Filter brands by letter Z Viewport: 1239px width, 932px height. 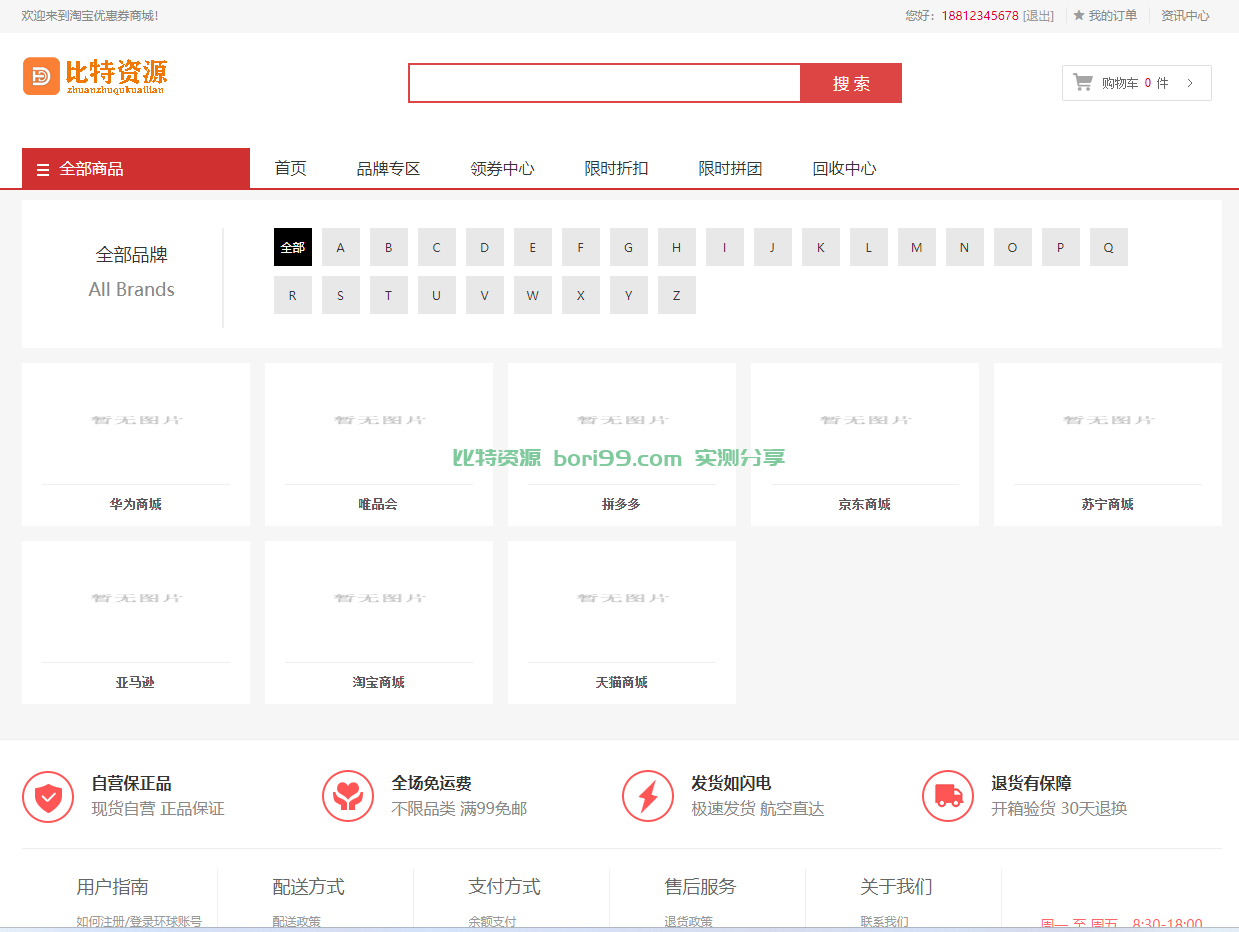coord(677,295)
